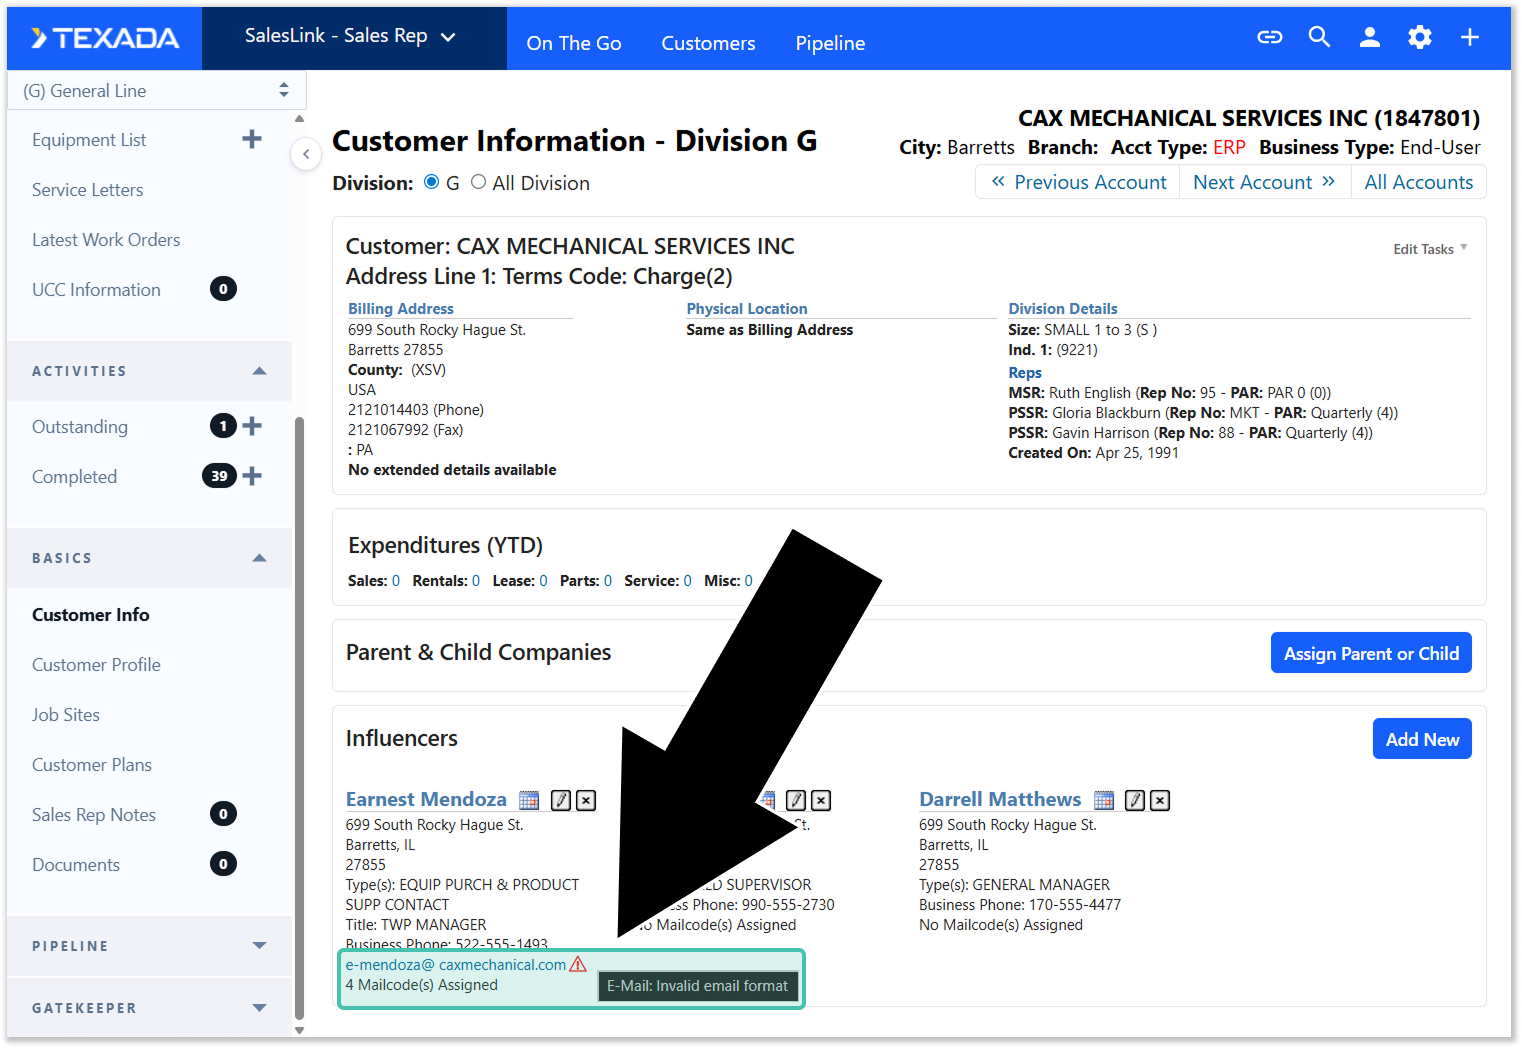This screenshot has width=1522, height=1048.
Task: Open the Customers menu item
Action: pyautogui.click(x=708, y=43)
